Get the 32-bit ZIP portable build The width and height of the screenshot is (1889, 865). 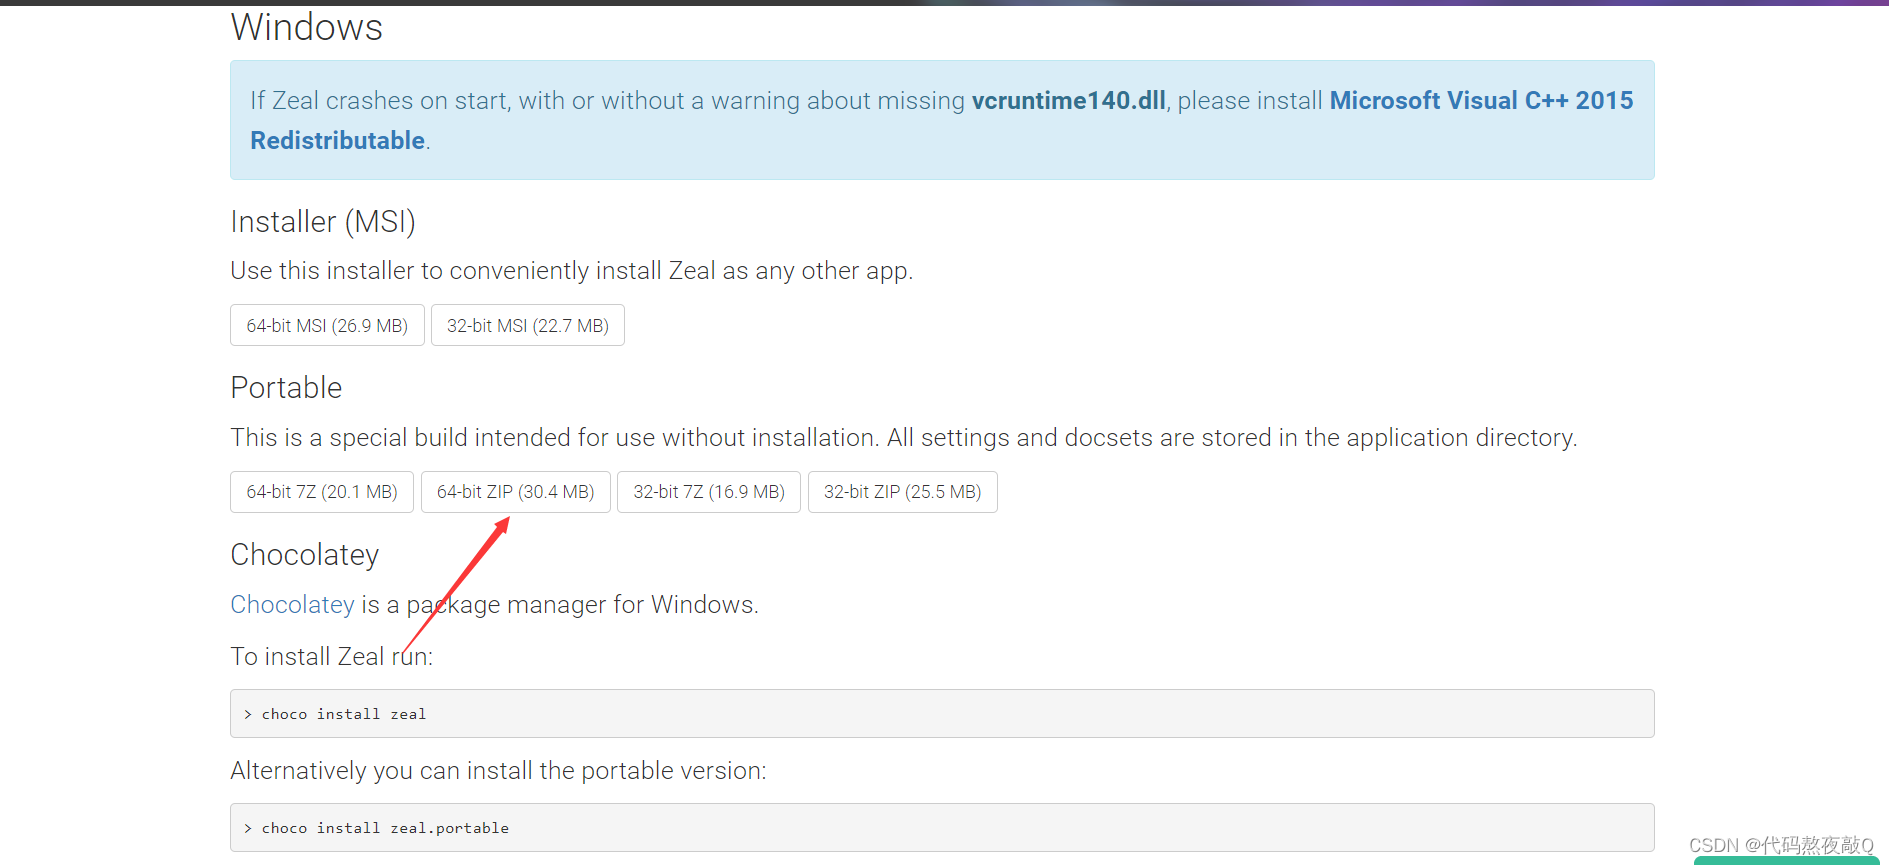click(x=902, y=492)
